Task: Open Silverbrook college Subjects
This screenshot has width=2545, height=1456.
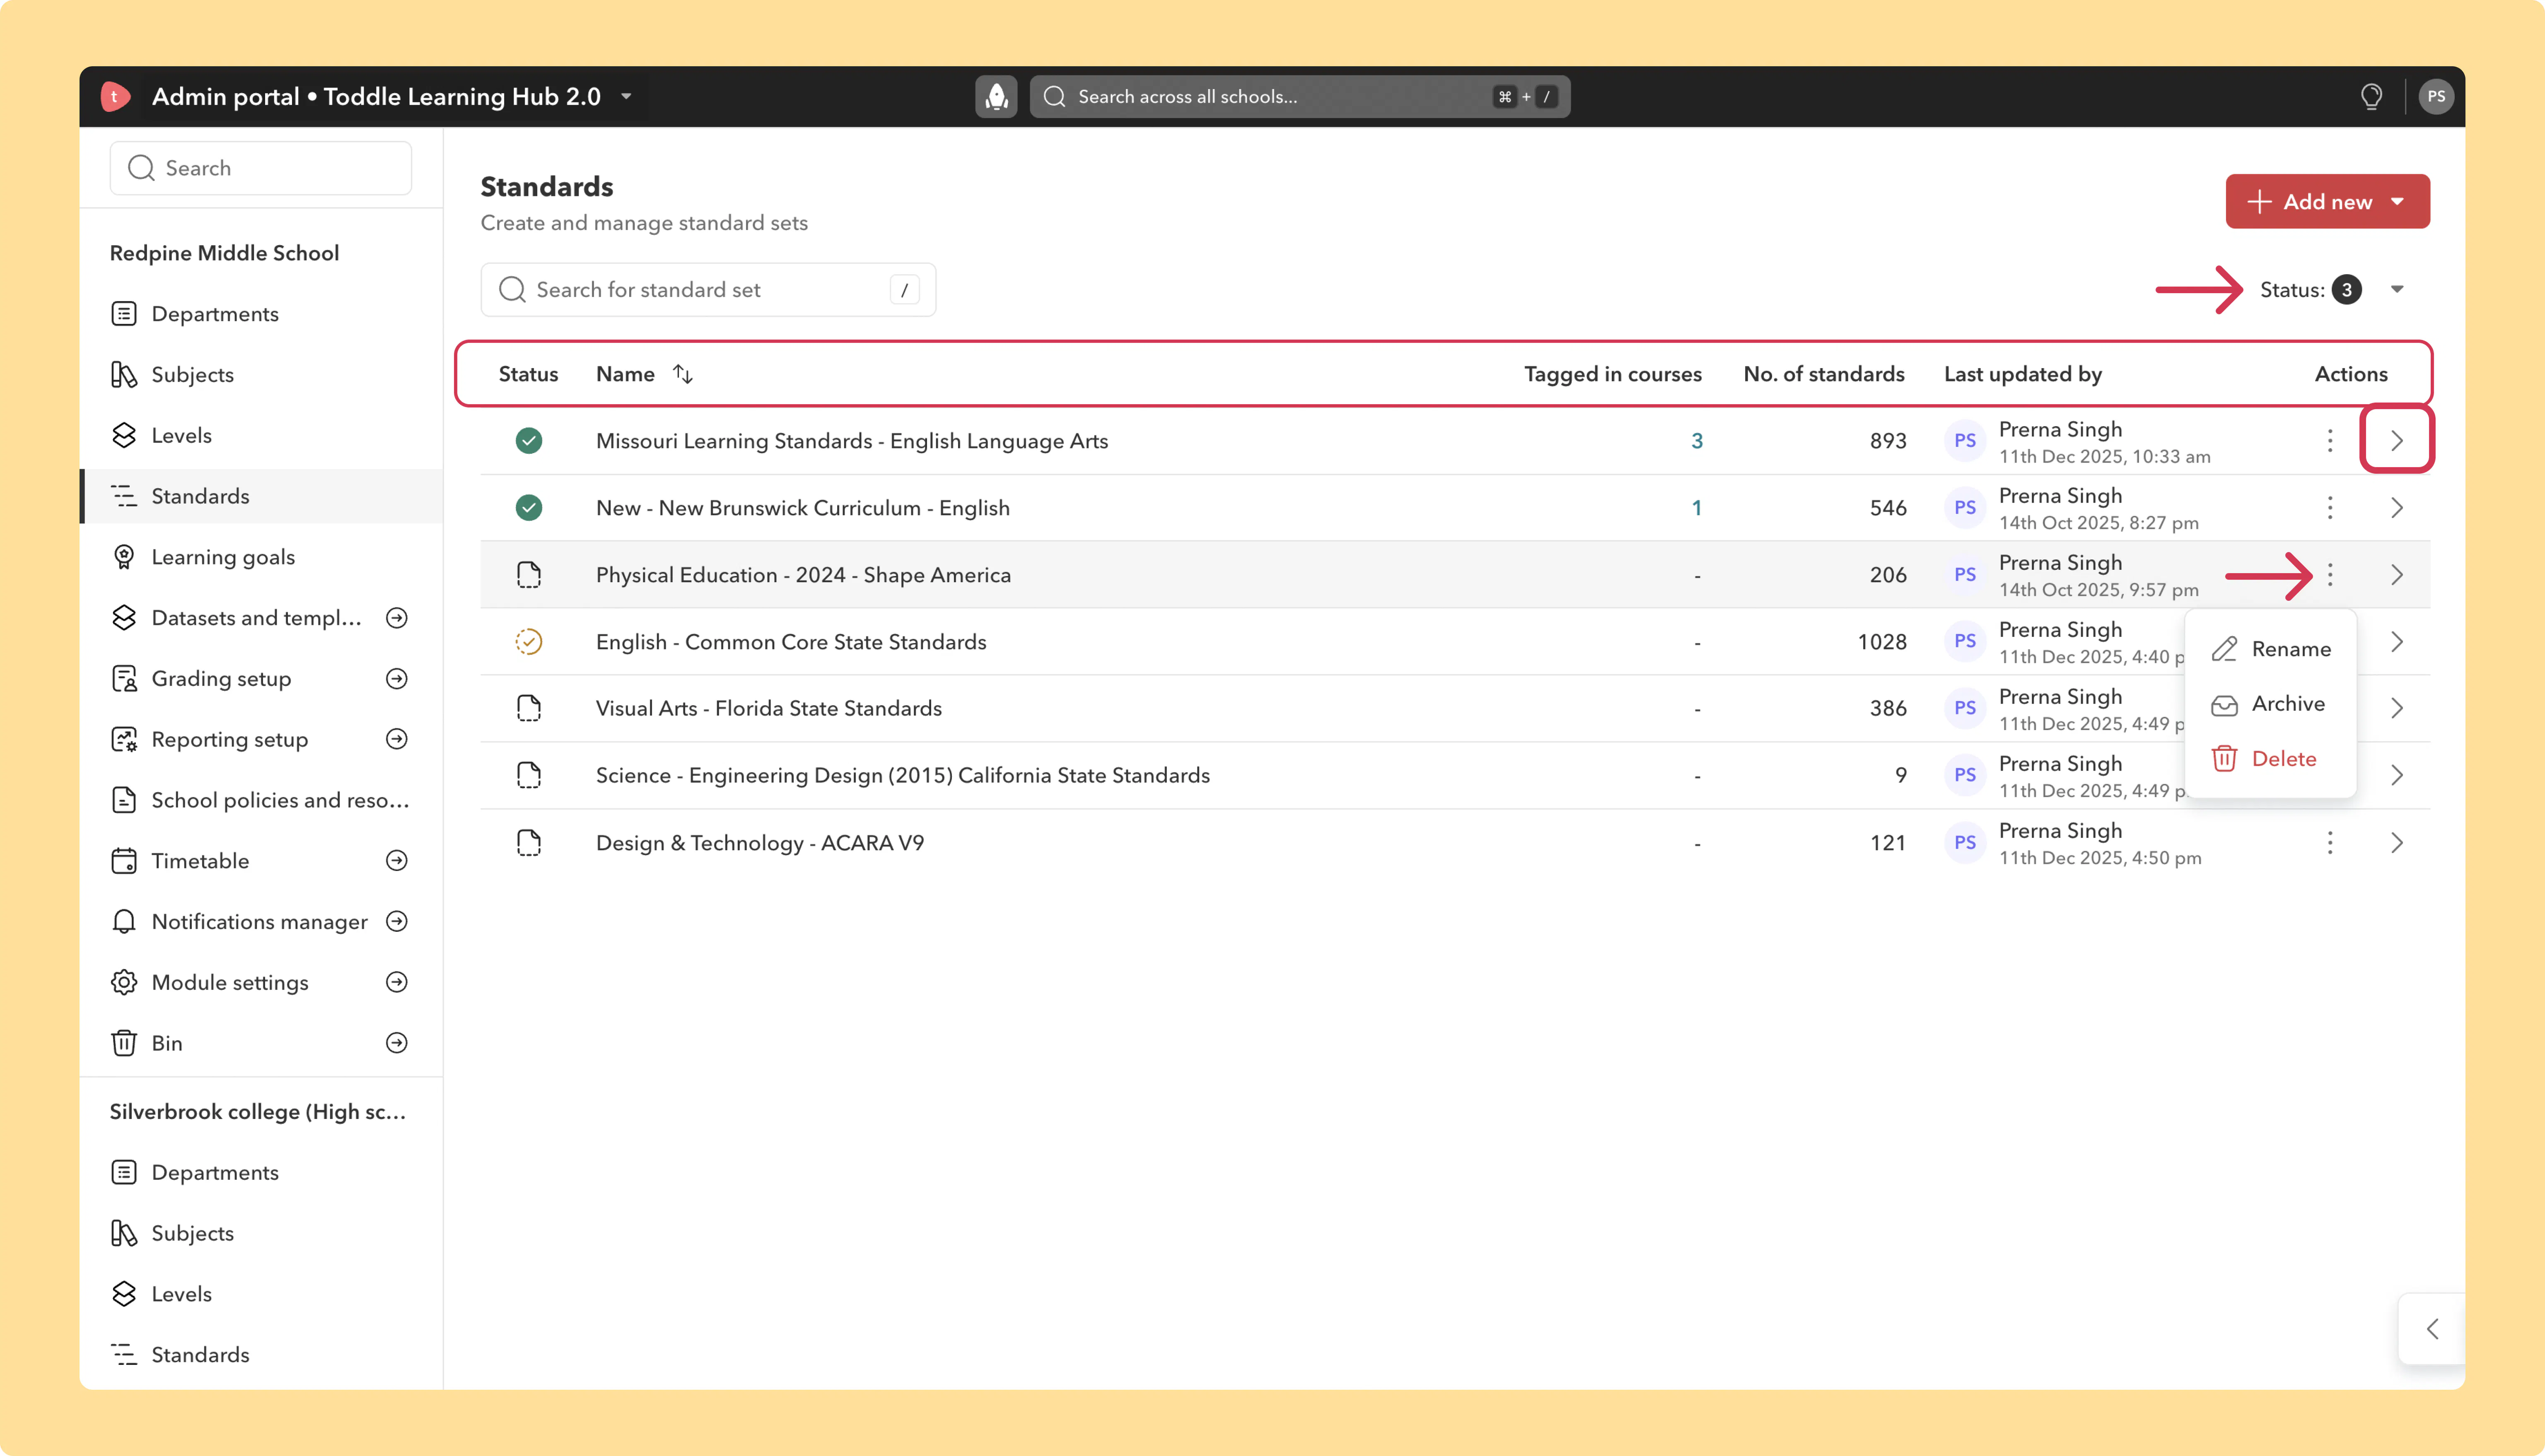Action: click(261, 1233)
